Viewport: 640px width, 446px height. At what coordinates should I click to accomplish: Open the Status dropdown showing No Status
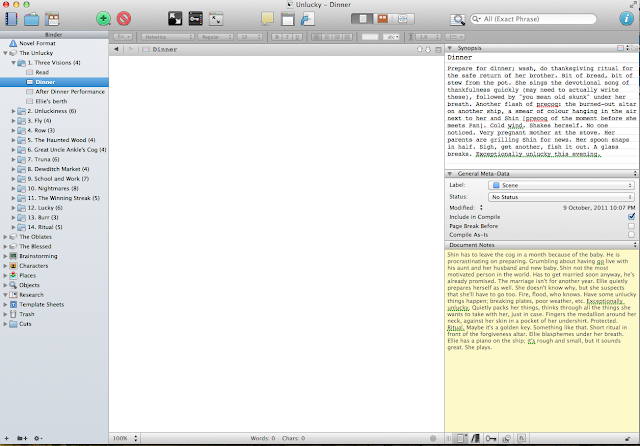(561, 197)
